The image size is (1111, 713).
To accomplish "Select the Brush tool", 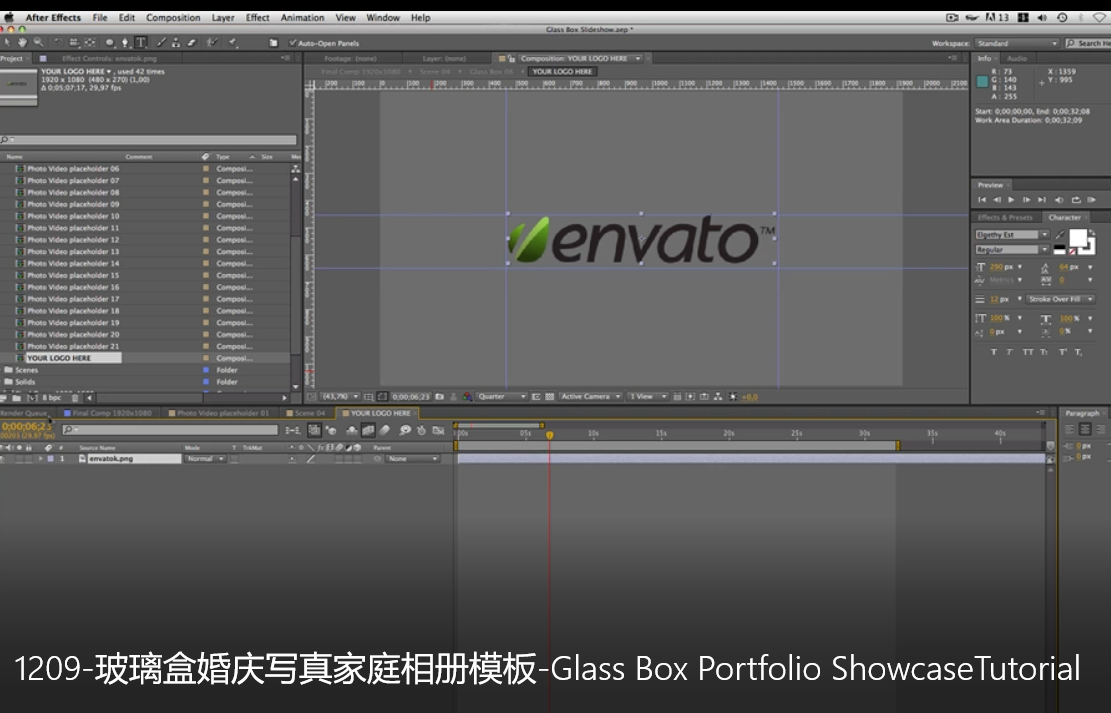I will point(162,43).
